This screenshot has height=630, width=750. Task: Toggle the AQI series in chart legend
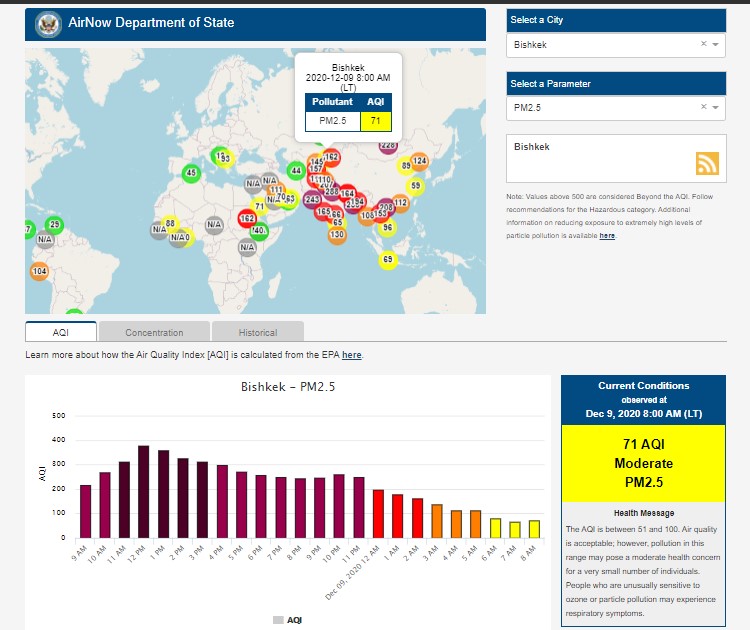[287, 620]
